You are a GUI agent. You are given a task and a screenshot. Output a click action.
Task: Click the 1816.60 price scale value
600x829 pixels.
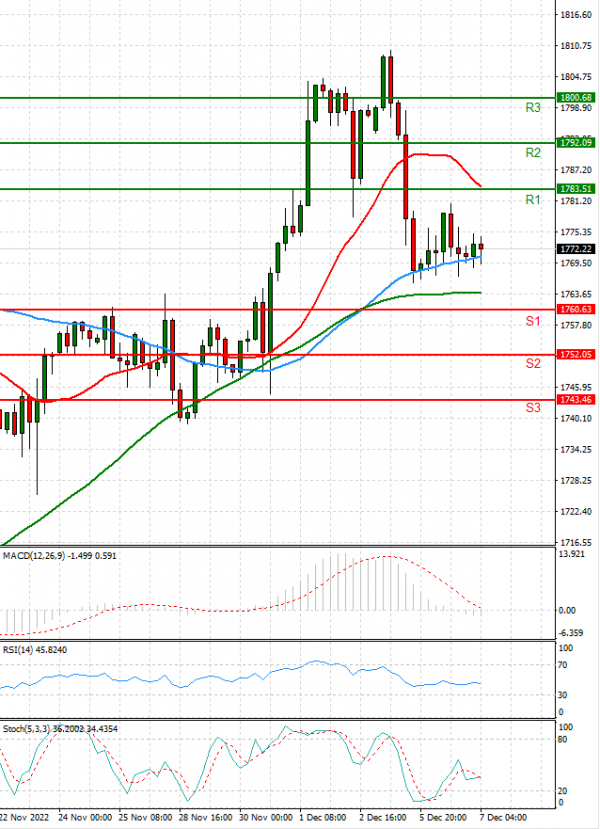pos(576,15)
